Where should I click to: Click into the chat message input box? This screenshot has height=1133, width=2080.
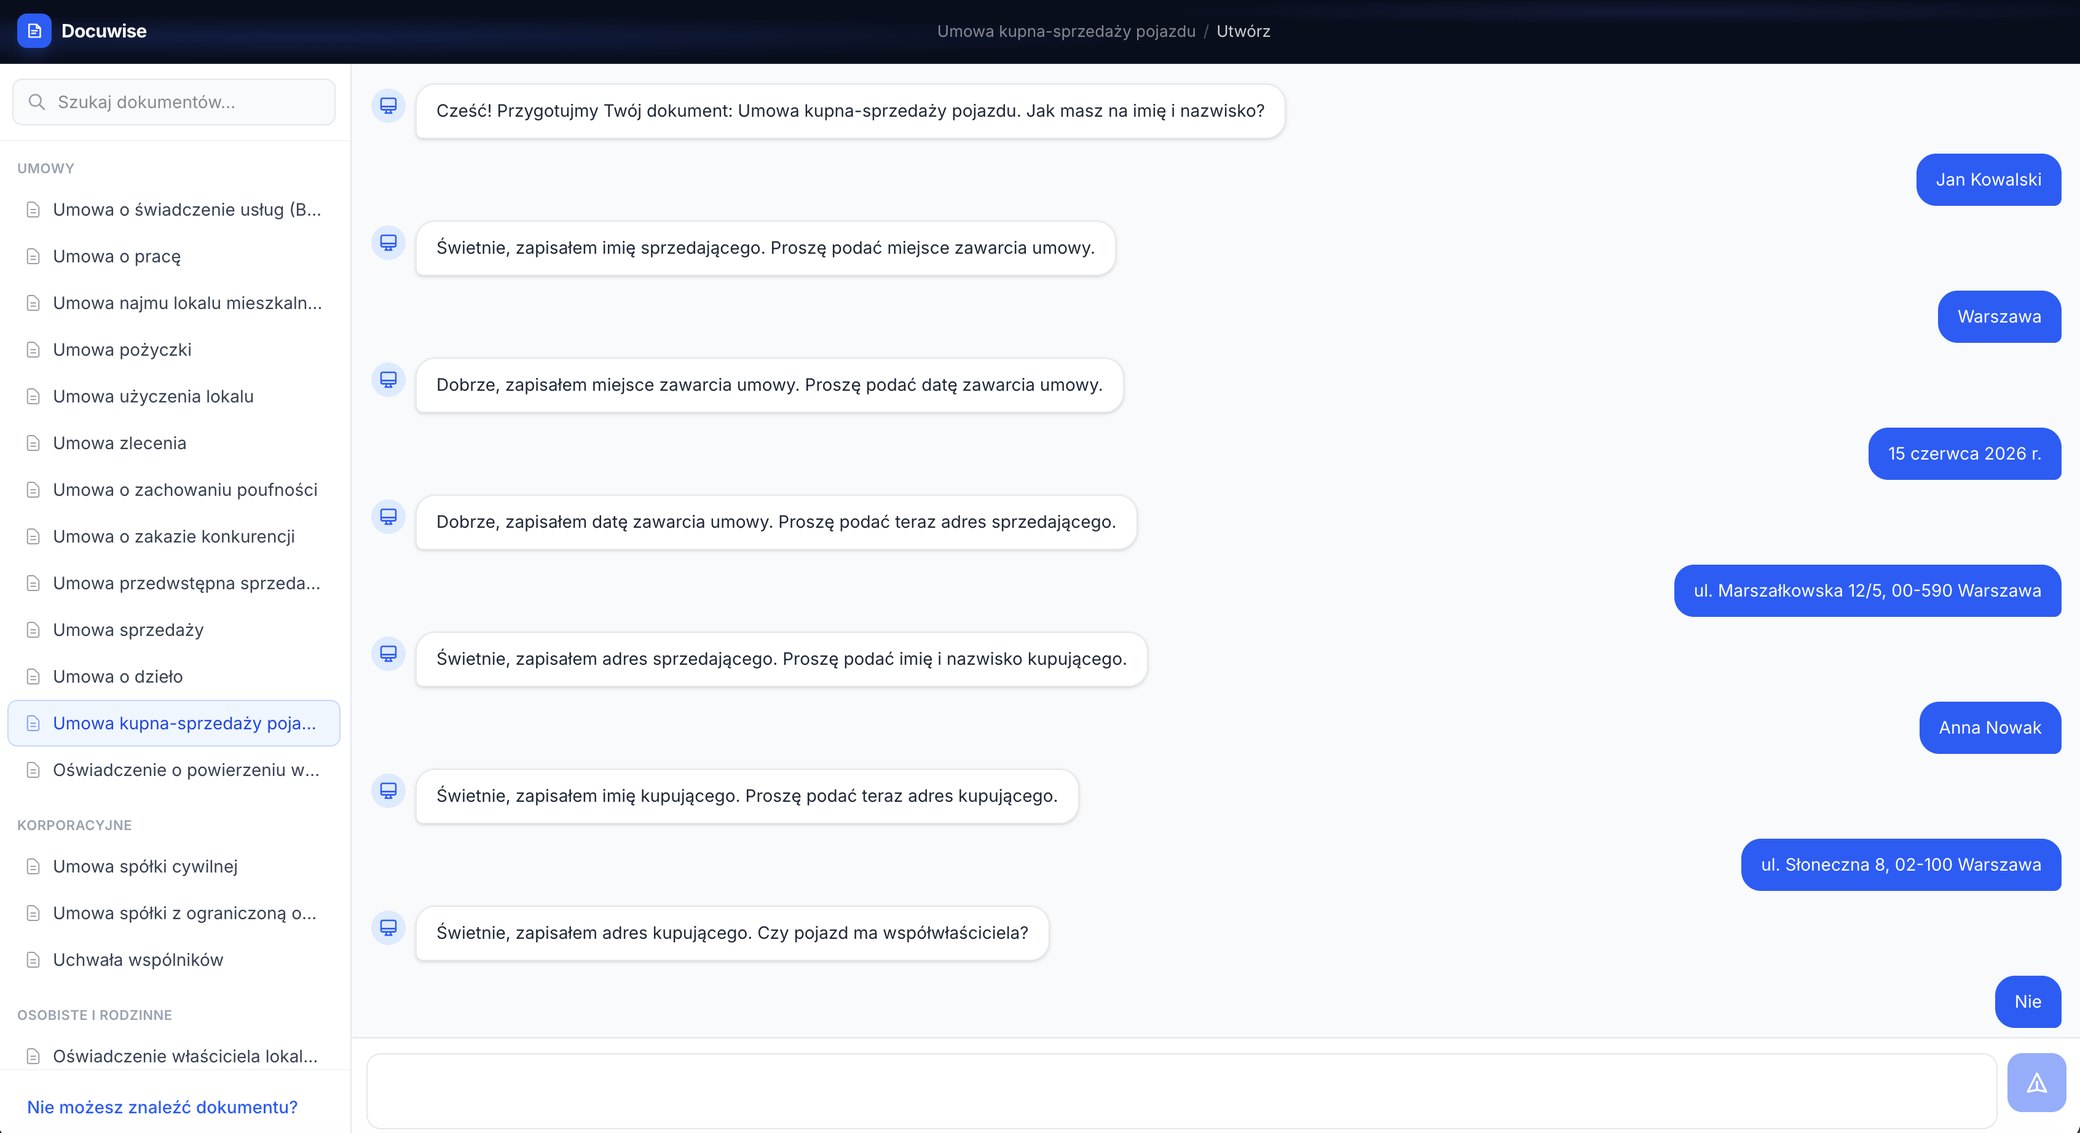1181,1091
